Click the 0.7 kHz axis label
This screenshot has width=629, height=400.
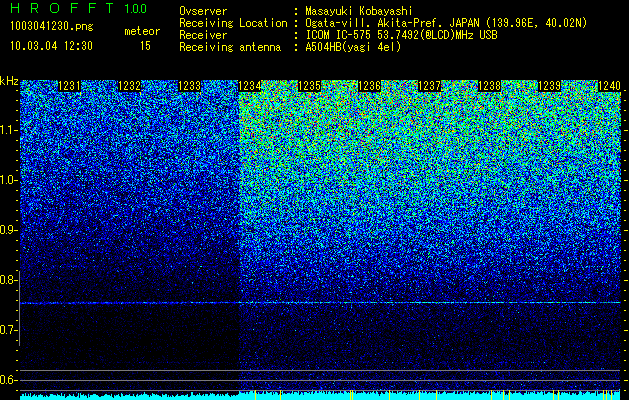click(8, 330)
